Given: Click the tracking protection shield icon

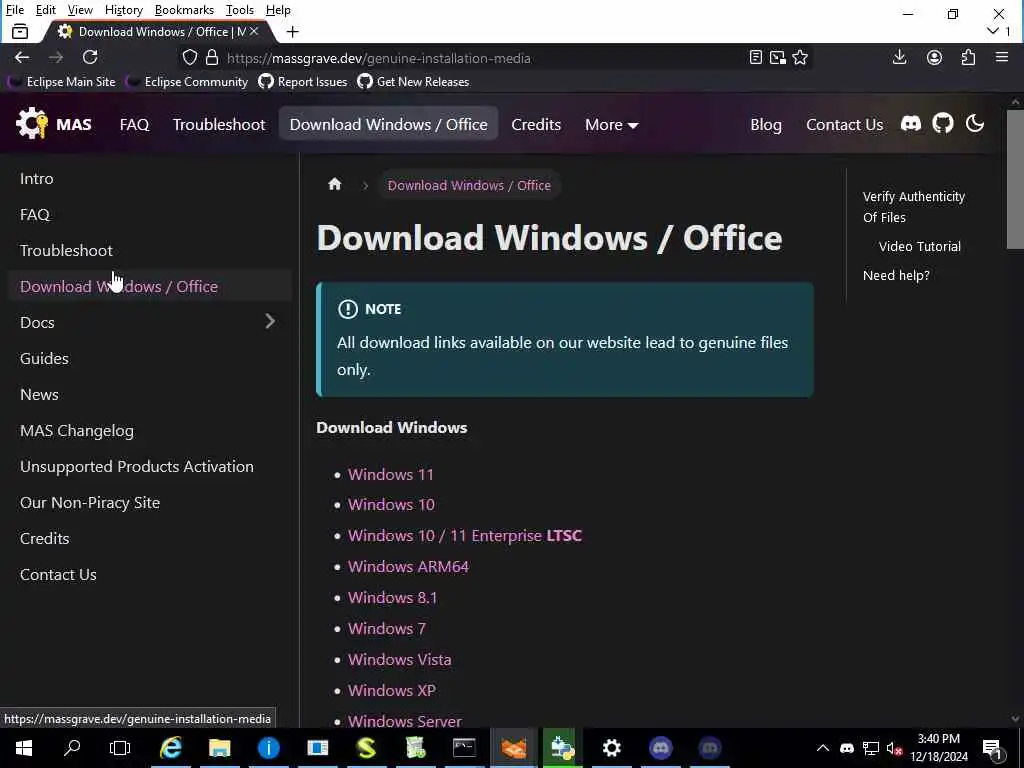Looking at the screenshot, I should (189, 57).
